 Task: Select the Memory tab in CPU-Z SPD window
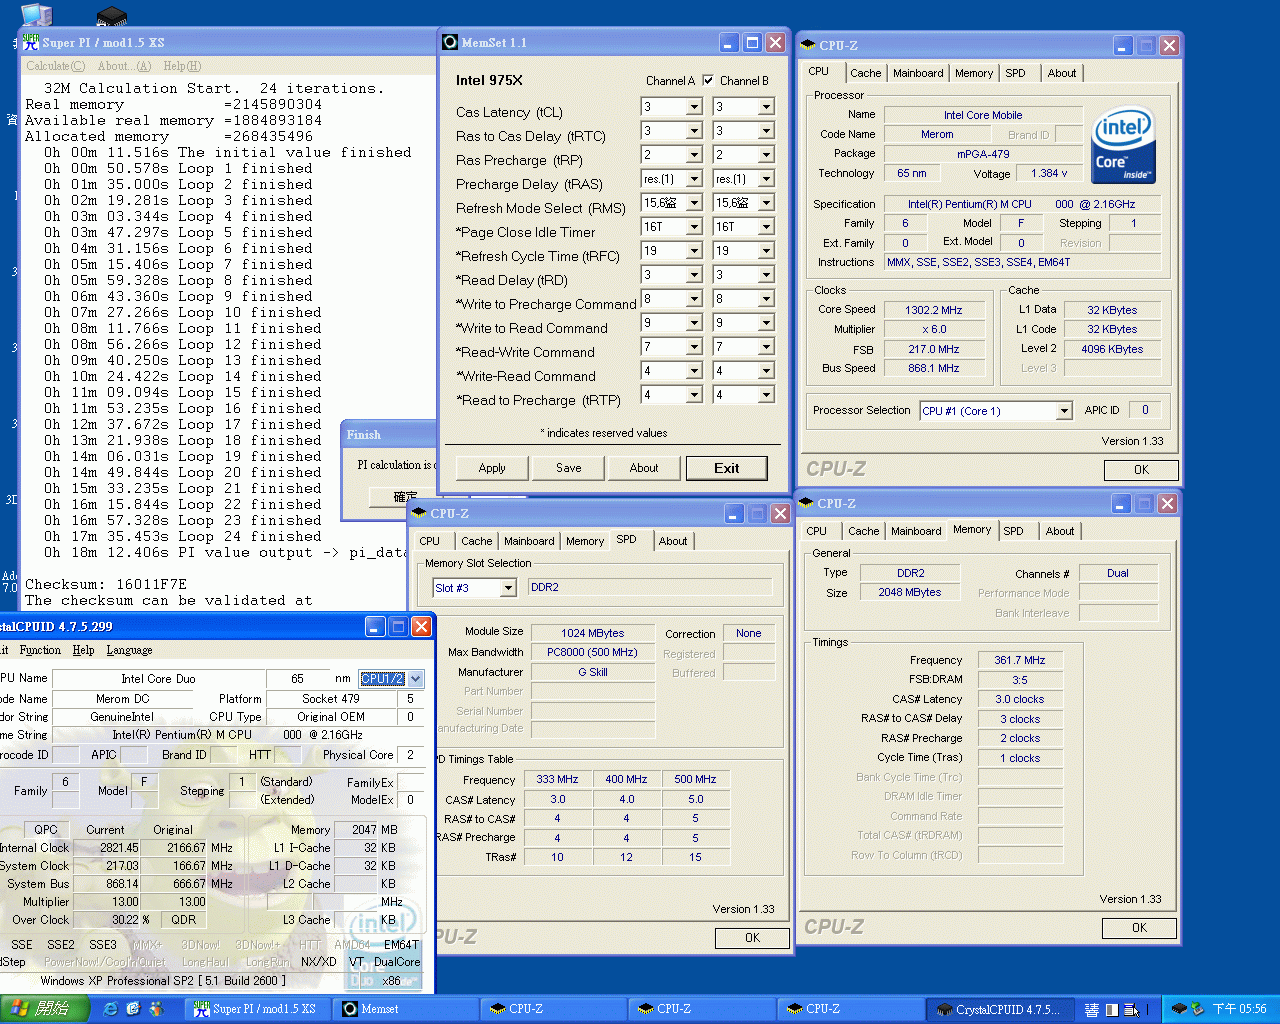click(x=585, y=541)
